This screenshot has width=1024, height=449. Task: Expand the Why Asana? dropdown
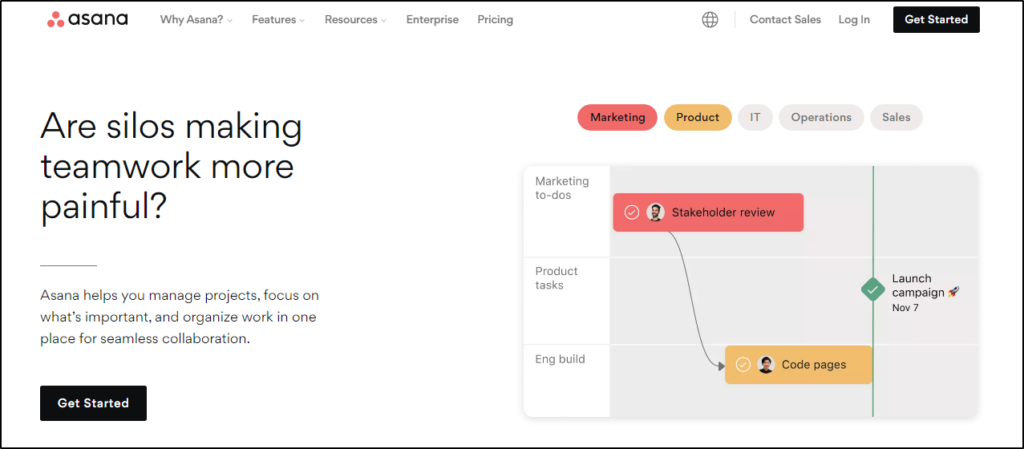tap(196, 19)
